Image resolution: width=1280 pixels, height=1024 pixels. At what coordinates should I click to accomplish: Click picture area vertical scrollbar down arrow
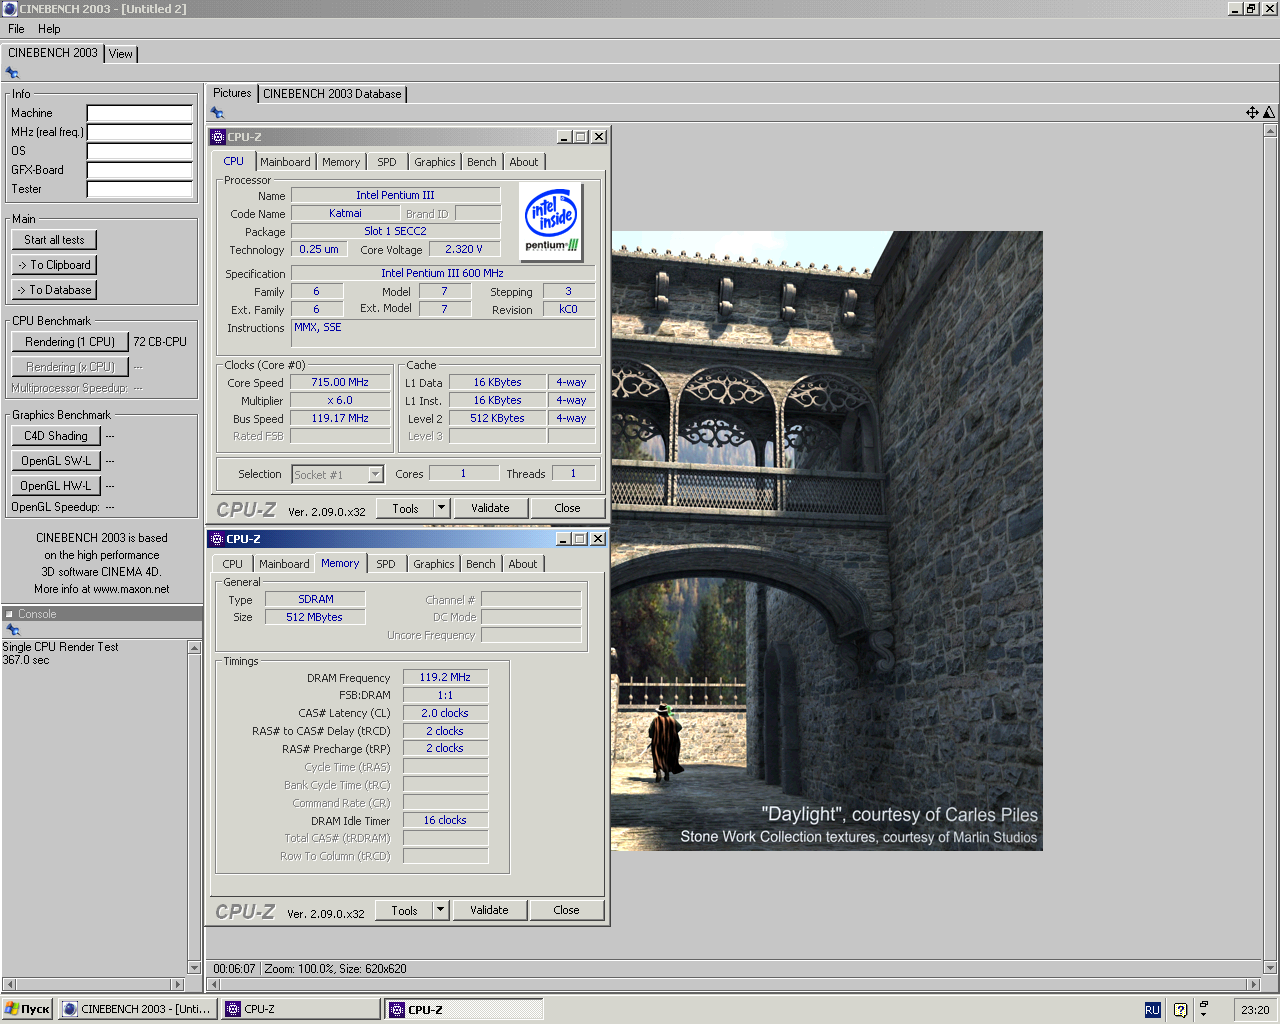pos(1271,968)
